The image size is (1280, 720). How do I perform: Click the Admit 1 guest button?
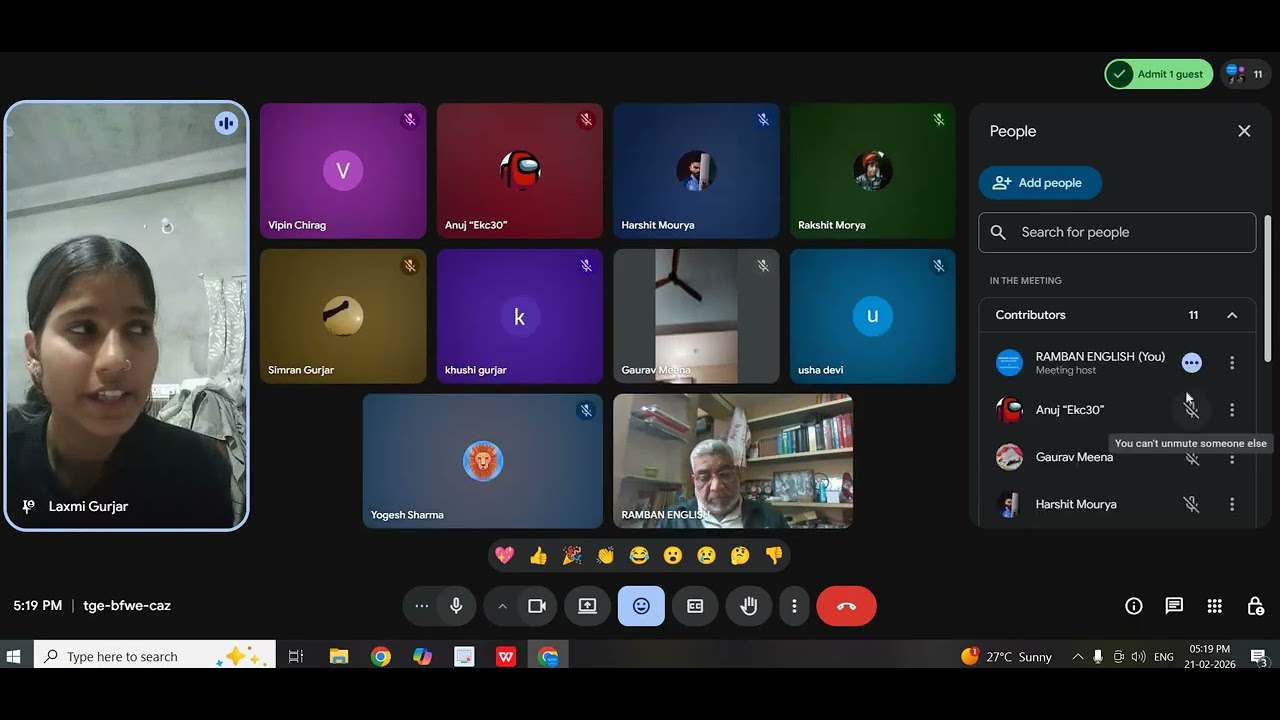coord(1159,74)
